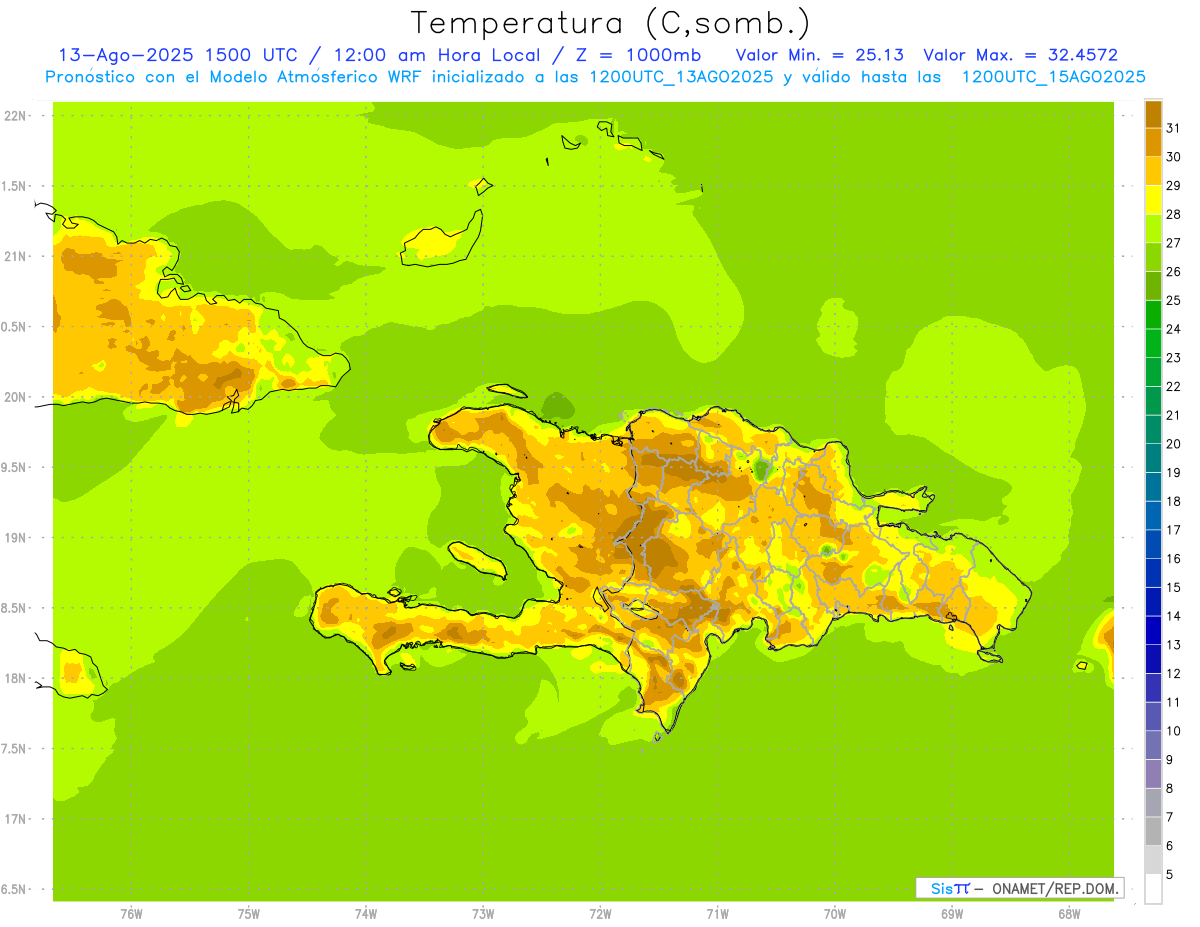Screen dimensions: 1200x927
Task: Click the 'Valor Min. = 25.13' readout
Action: pos(820,55)
